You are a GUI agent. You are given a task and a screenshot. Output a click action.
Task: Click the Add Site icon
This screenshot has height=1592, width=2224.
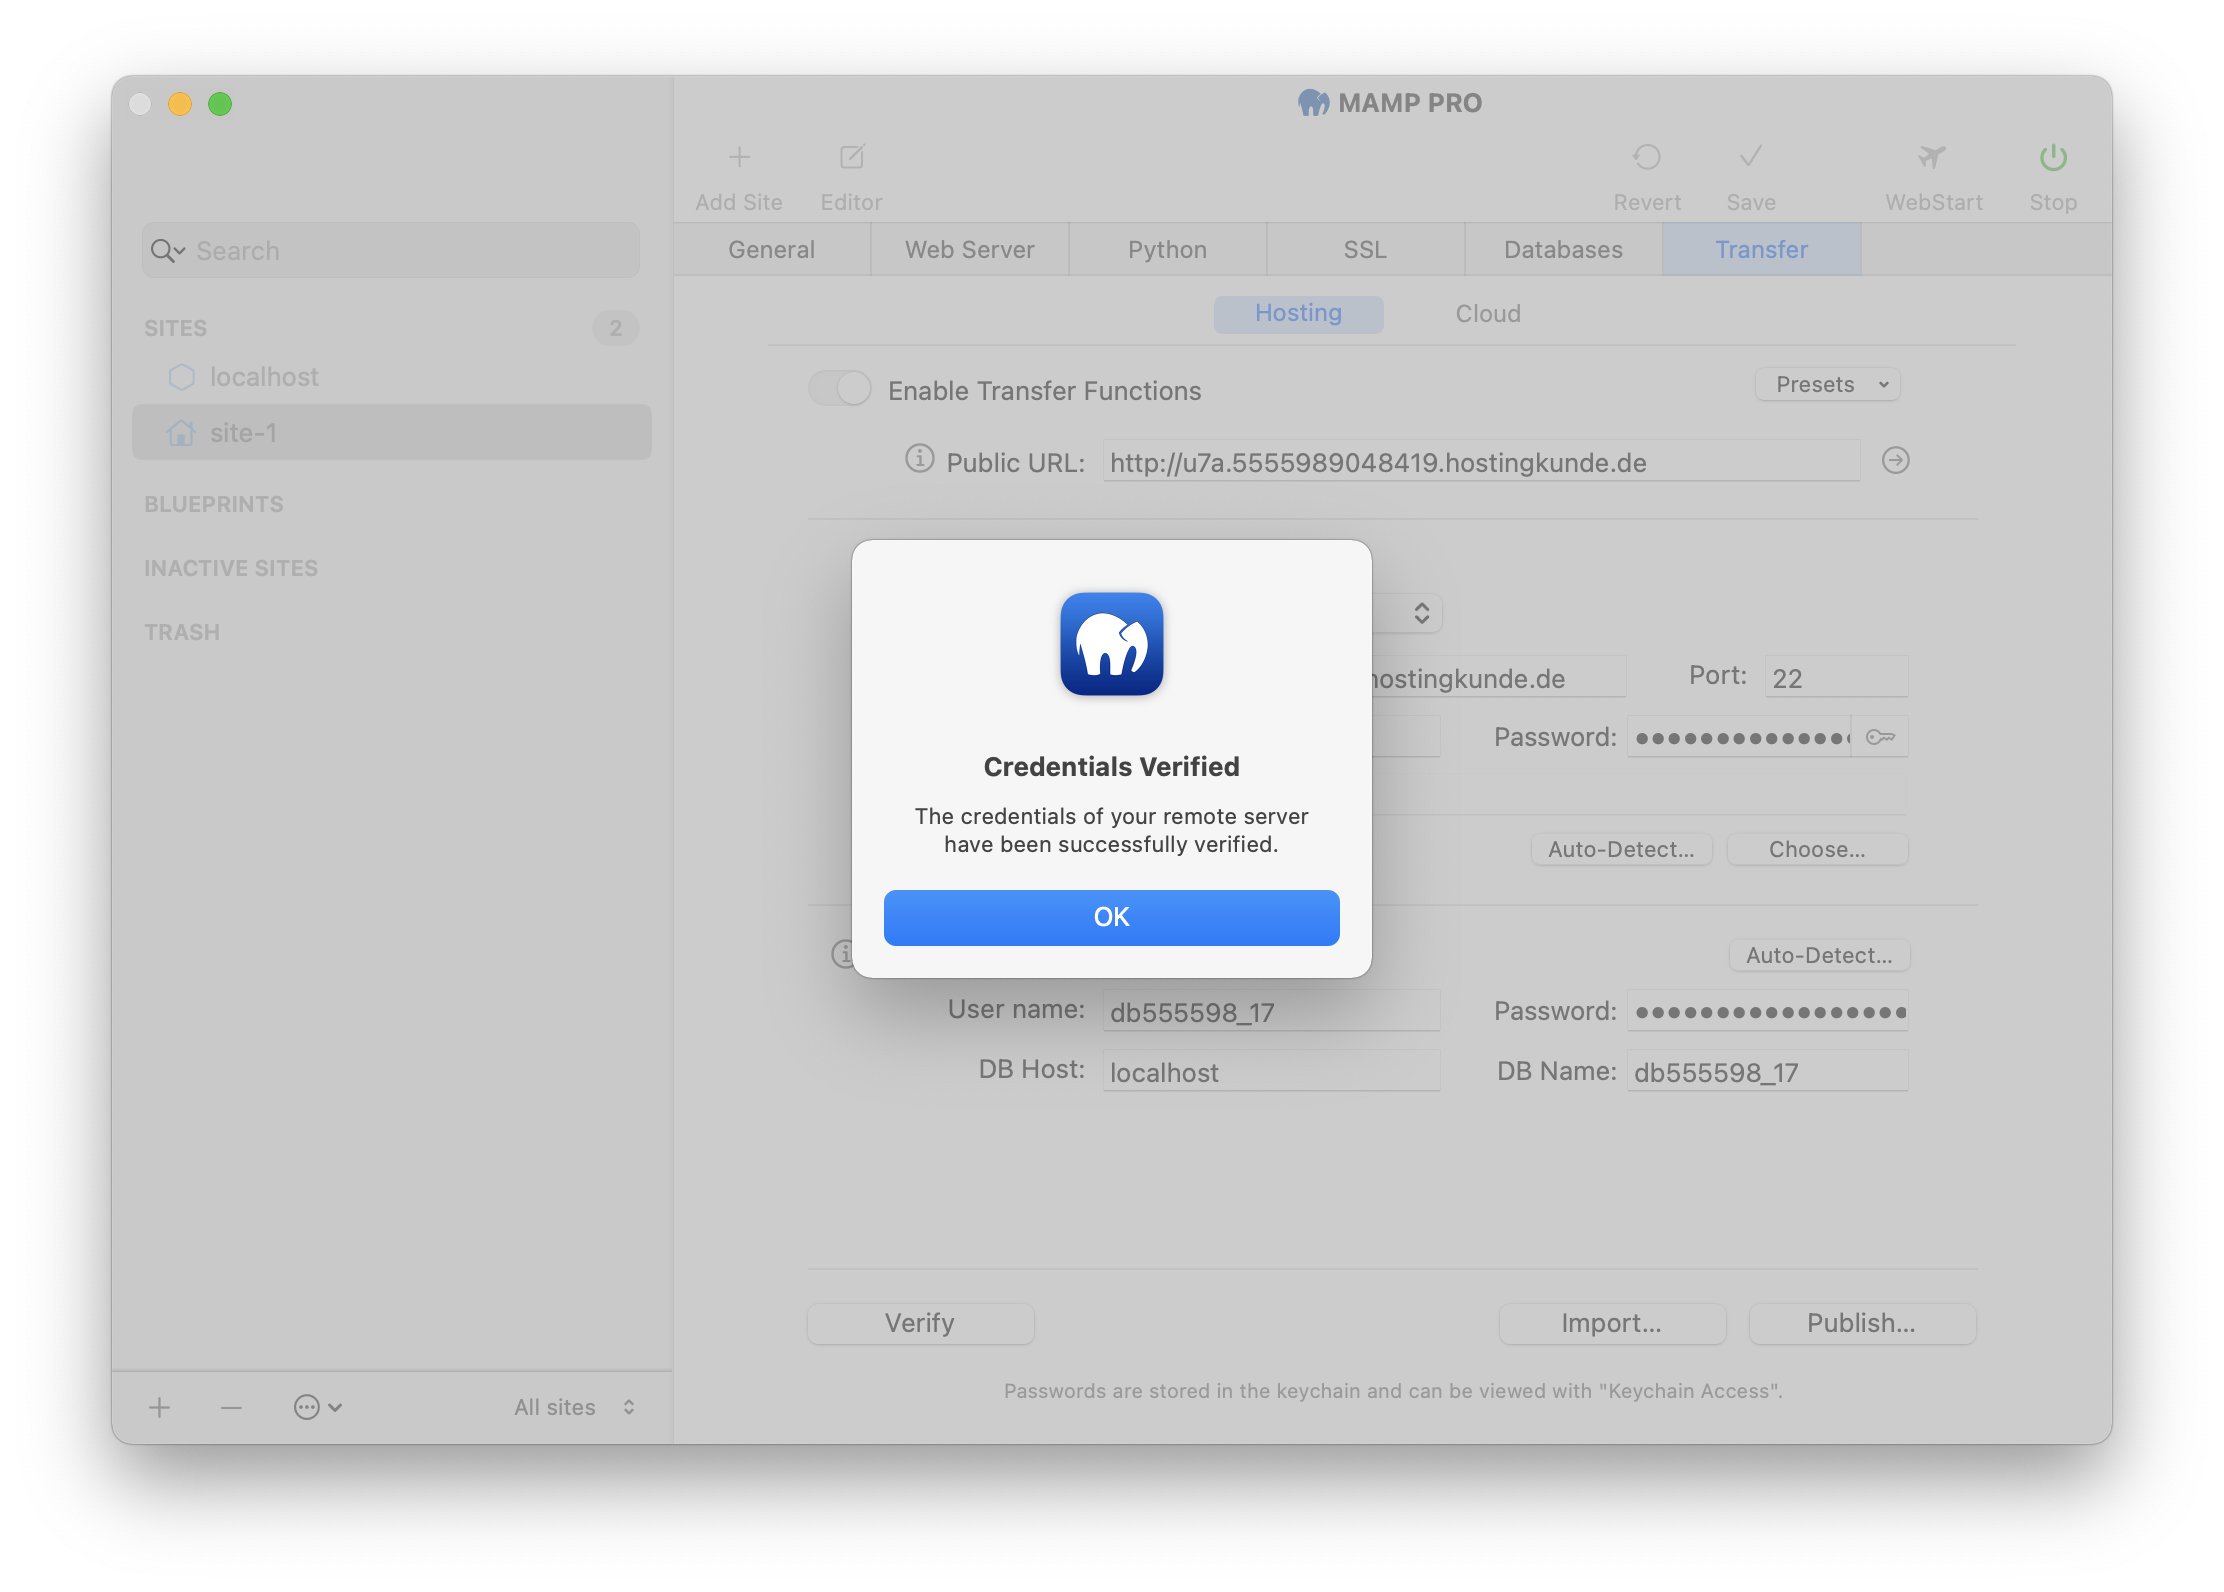coord(737,159)
